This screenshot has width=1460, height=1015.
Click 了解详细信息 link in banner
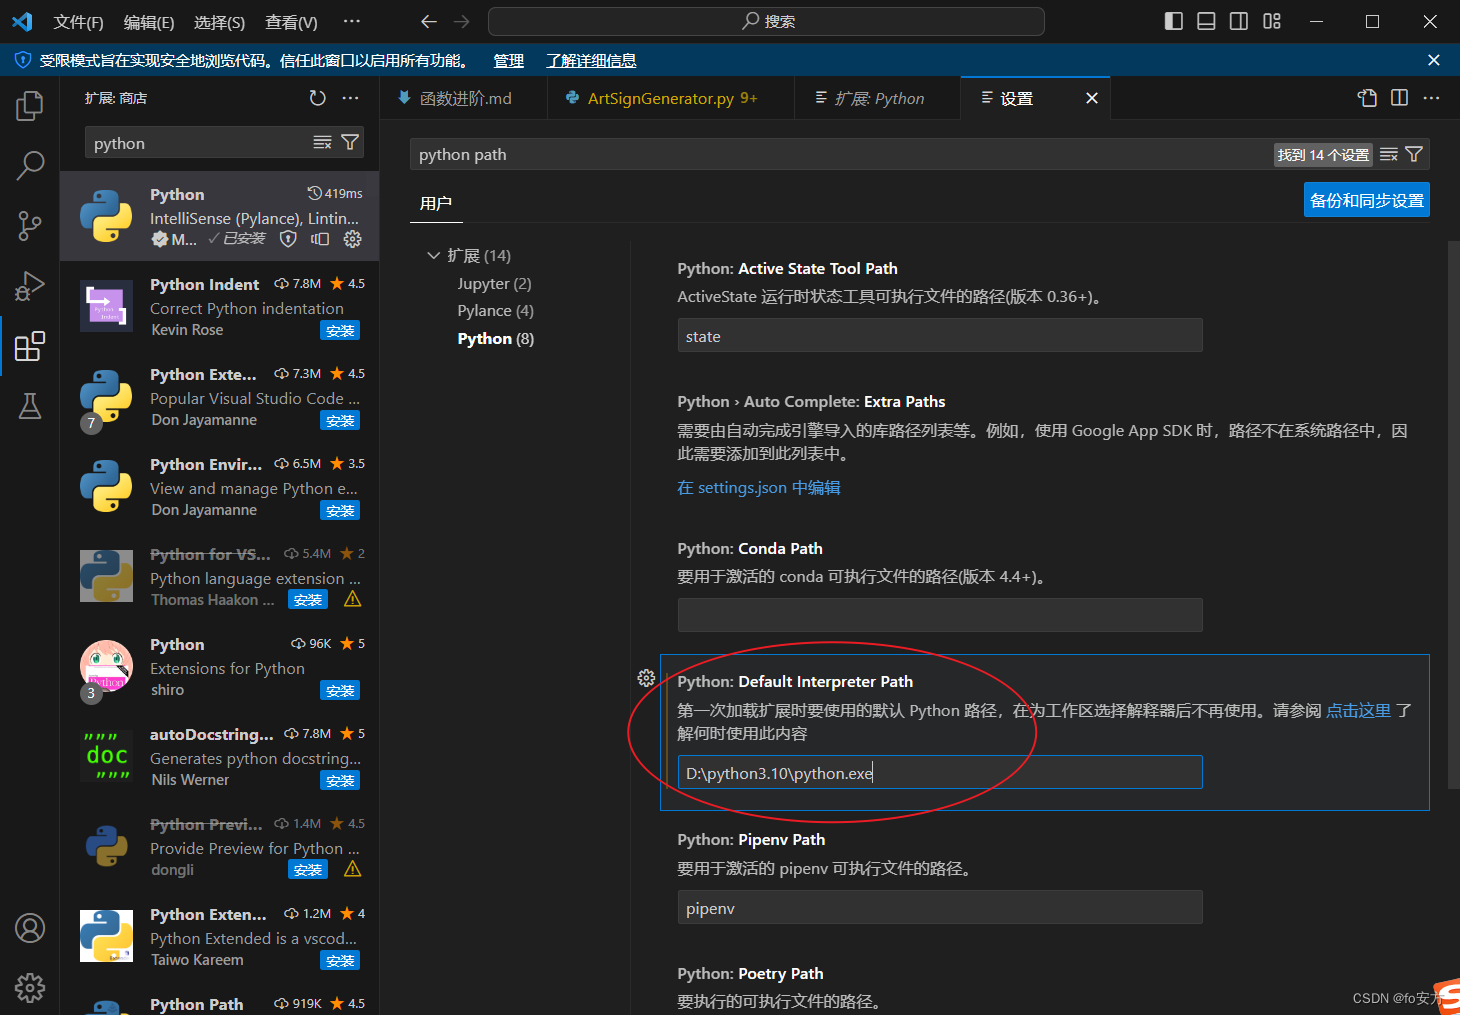(591, 61)
